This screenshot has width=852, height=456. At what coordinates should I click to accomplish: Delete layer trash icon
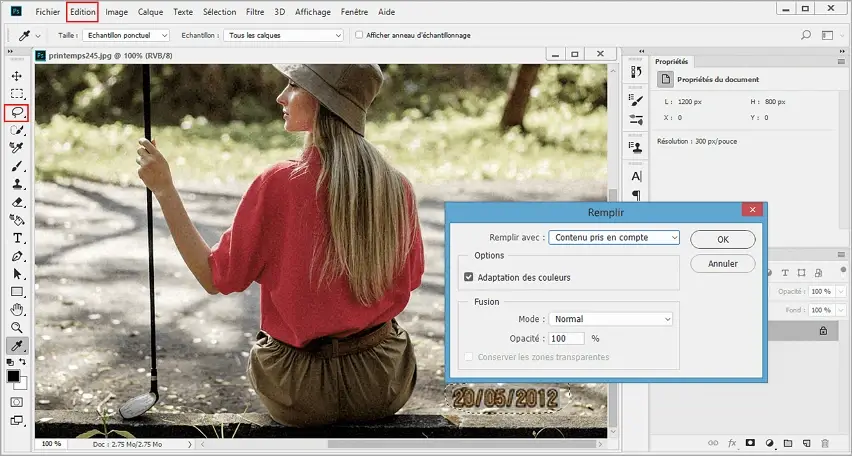825,443
